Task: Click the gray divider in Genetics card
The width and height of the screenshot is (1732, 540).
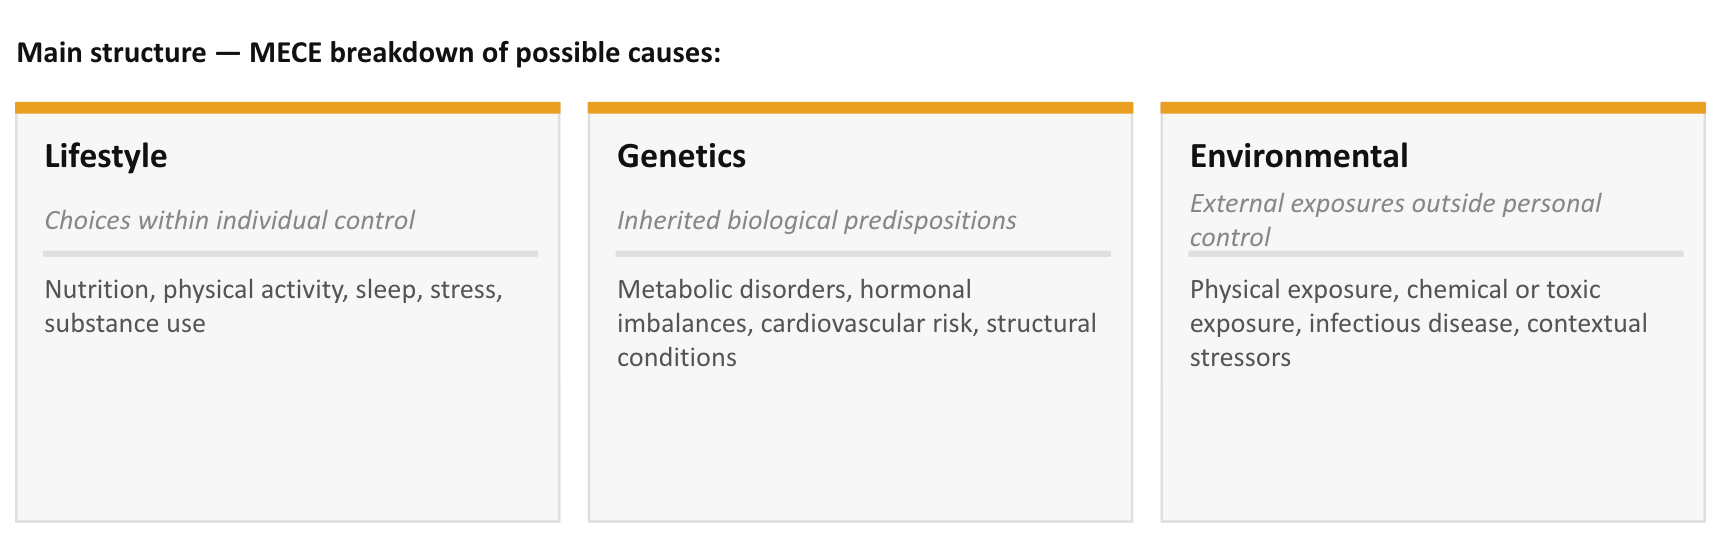Action: click(864, 254)
